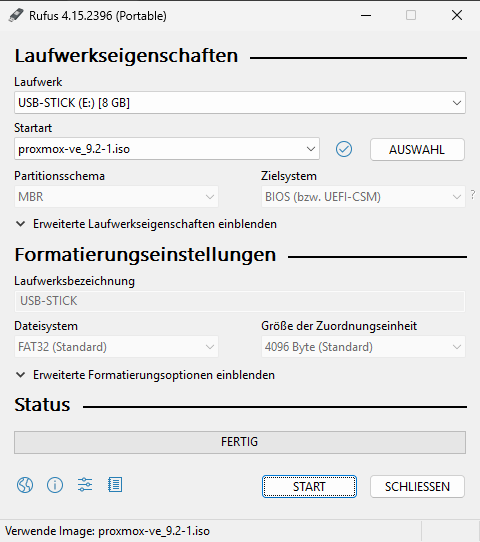
Task: Close the Rufus window
Action: coord(457,15)
